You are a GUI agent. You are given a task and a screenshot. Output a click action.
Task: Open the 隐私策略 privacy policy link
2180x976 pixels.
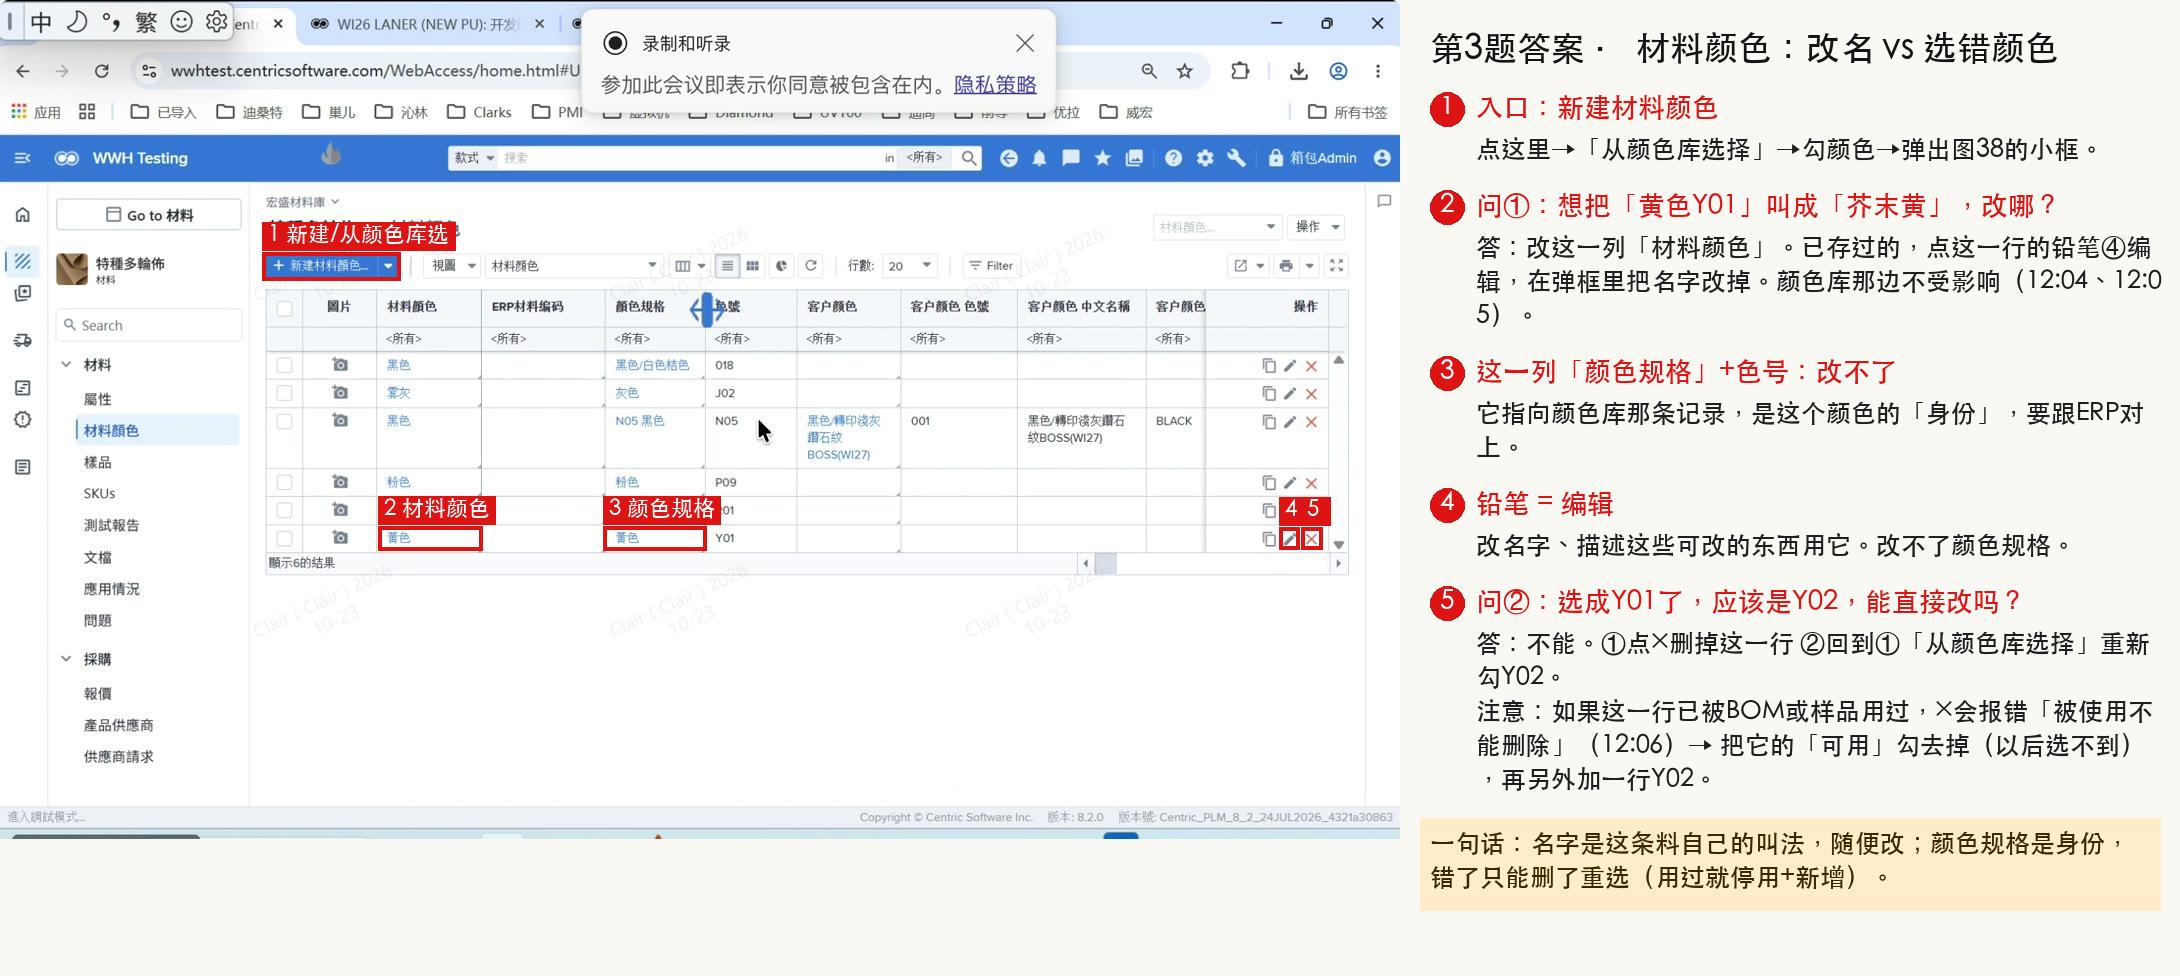click(x=995, y=85)
